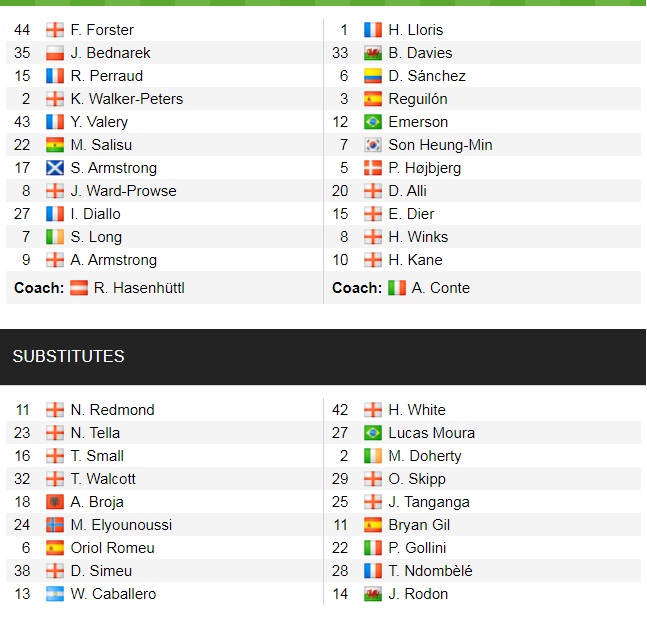Click the Brazil flag next to Lucas Moura

pyautogui.click(x=373, y=433)
